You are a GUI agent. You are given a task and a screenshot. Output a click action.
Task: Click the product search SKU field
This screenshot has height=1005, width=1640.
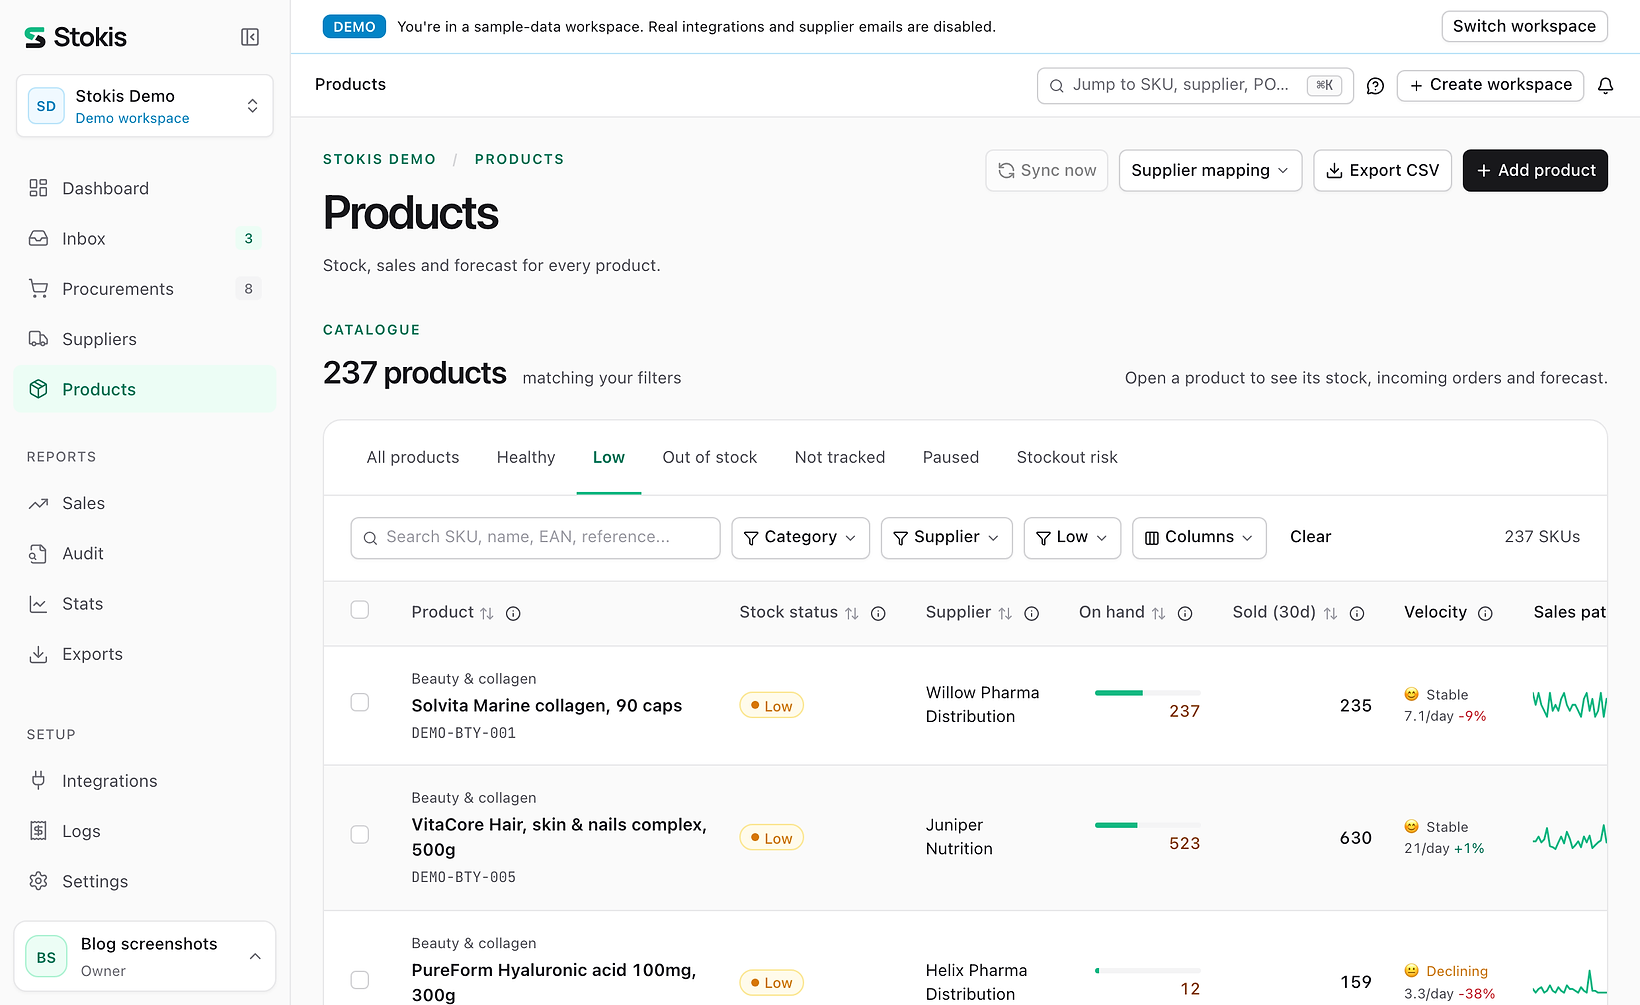pyautogui.click(x=535, y=538)
